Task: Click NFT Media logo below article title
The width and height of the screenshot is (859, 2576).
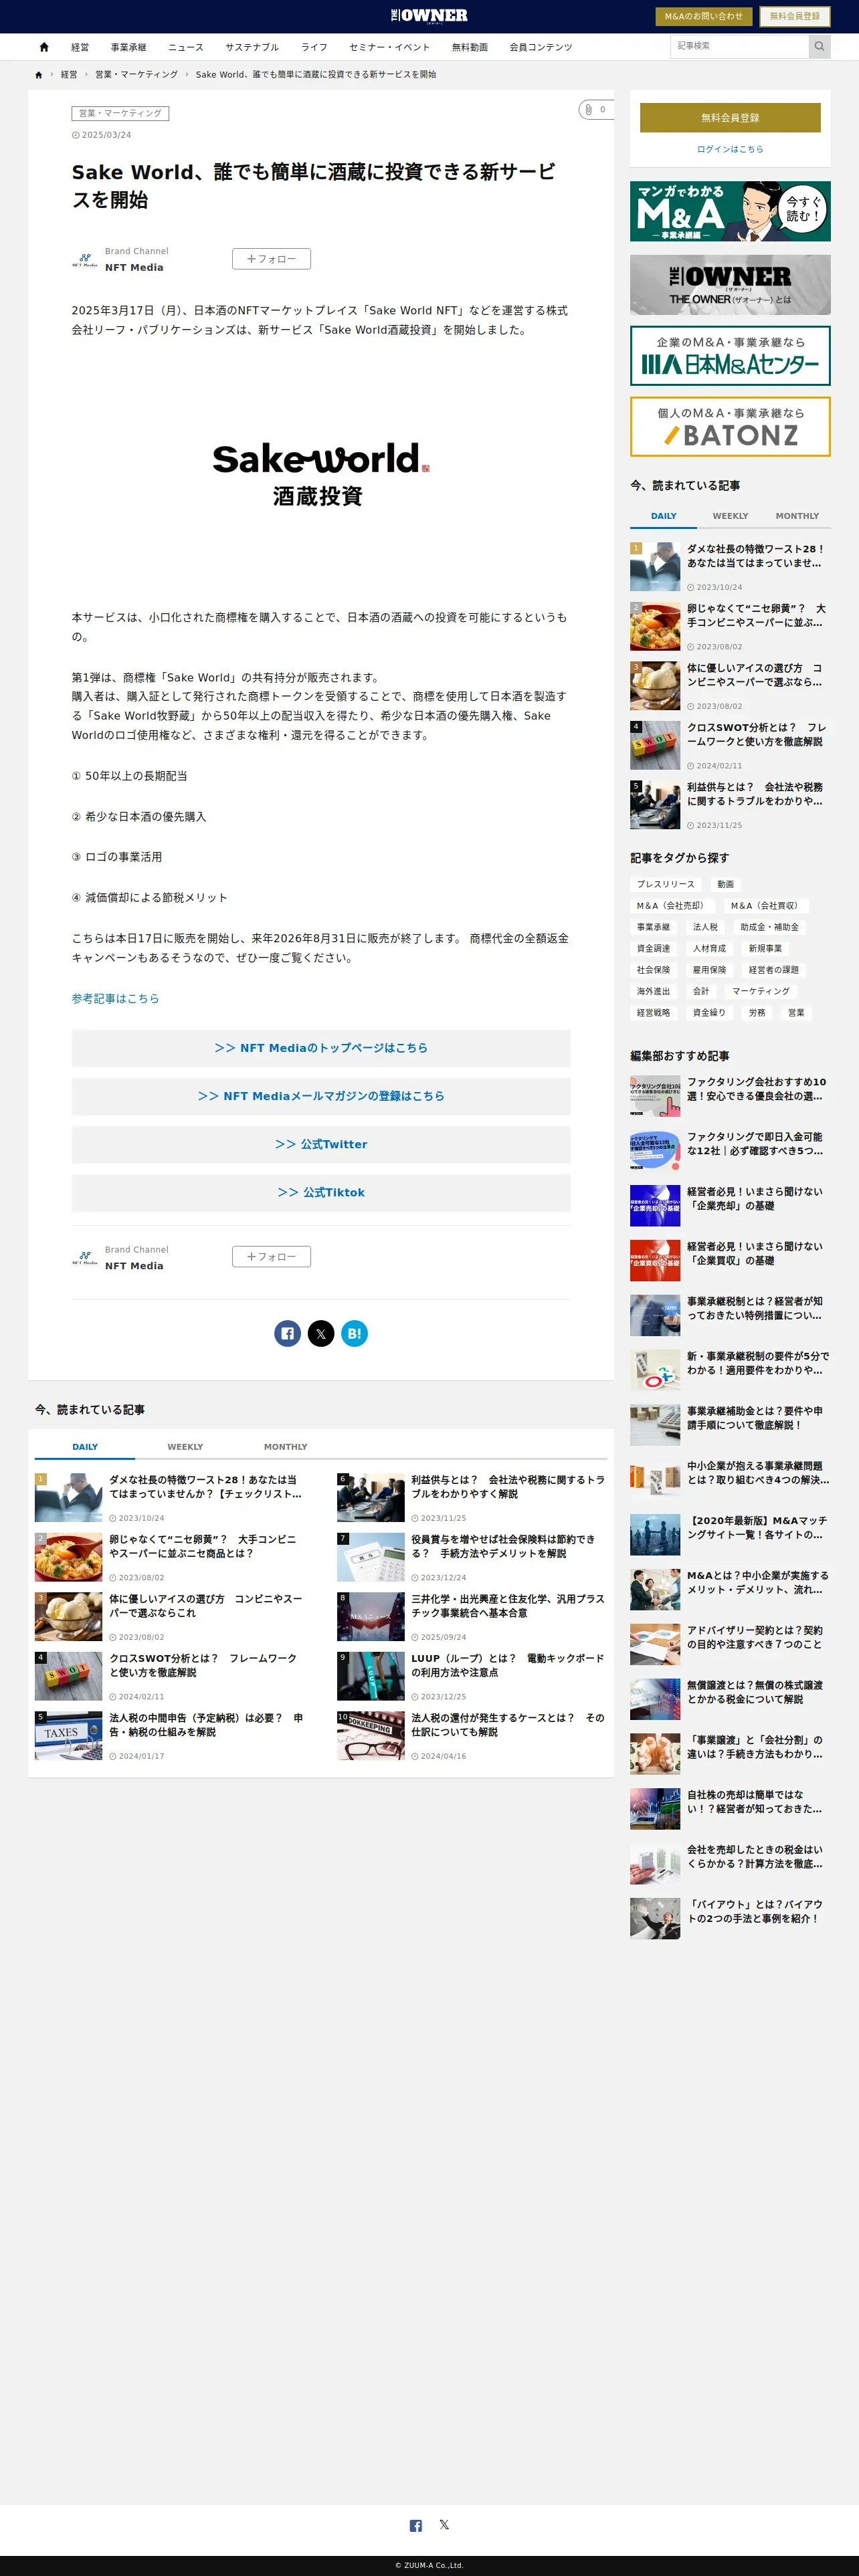Action: click(85, 260)
